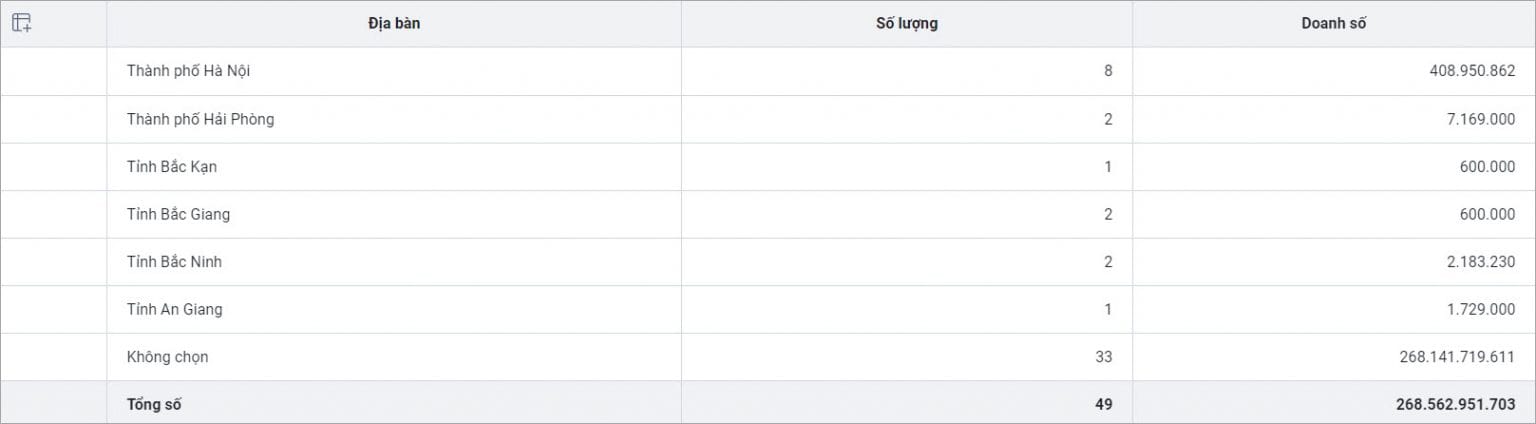The width and height of the screenshot is (1536, 424).
Task: Click the quantity value 33
Action: pos(1104,357)
